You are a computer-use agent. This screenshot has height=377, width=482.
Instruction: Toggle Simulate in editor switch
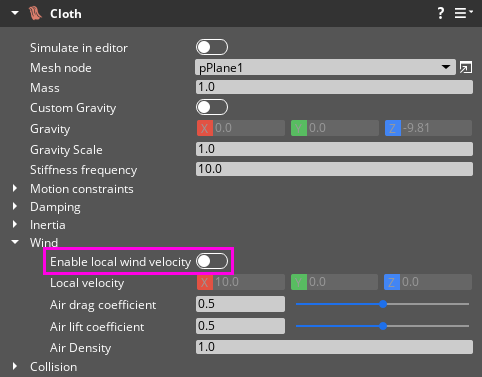tap(212, 47)
